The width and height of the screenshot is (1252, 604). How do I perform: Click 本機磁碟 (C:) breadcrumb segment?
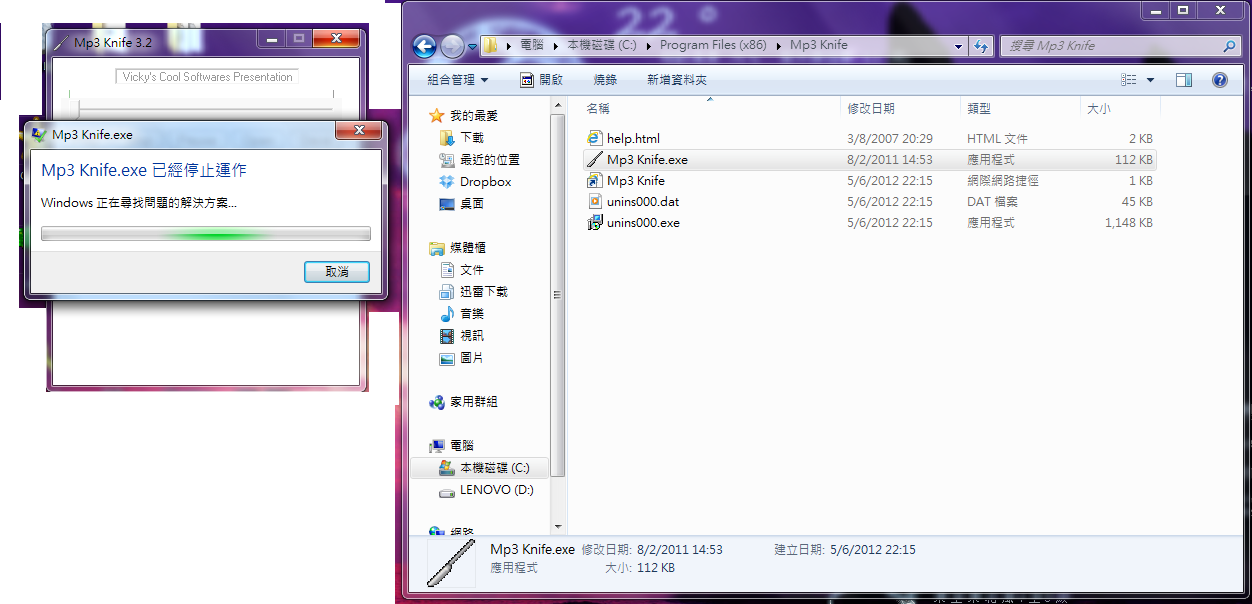[x=601, y=46]
